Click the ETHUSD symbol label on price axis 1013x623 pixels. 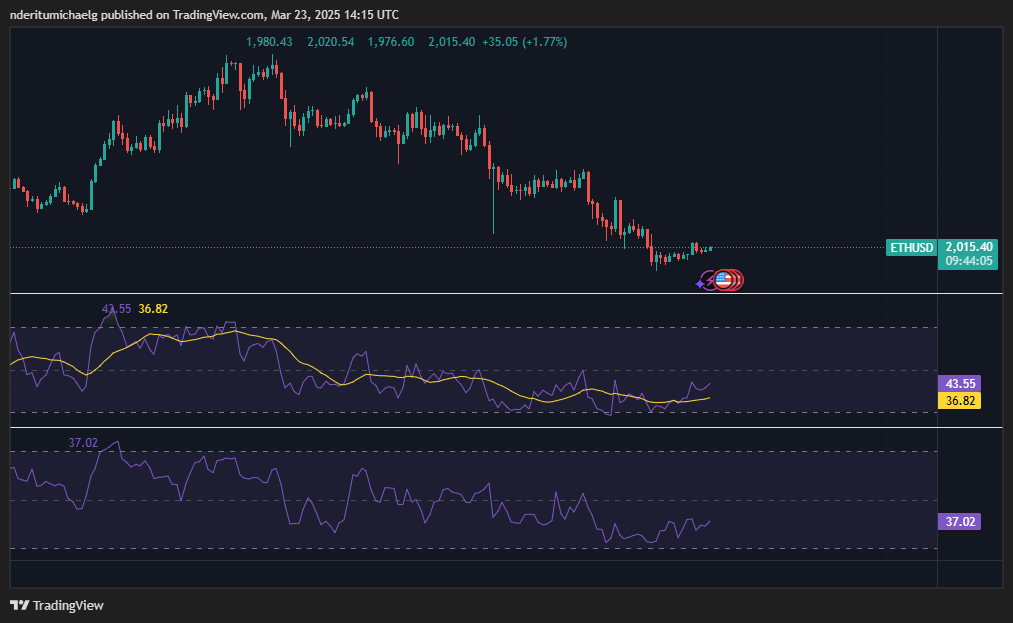point(912,248)
